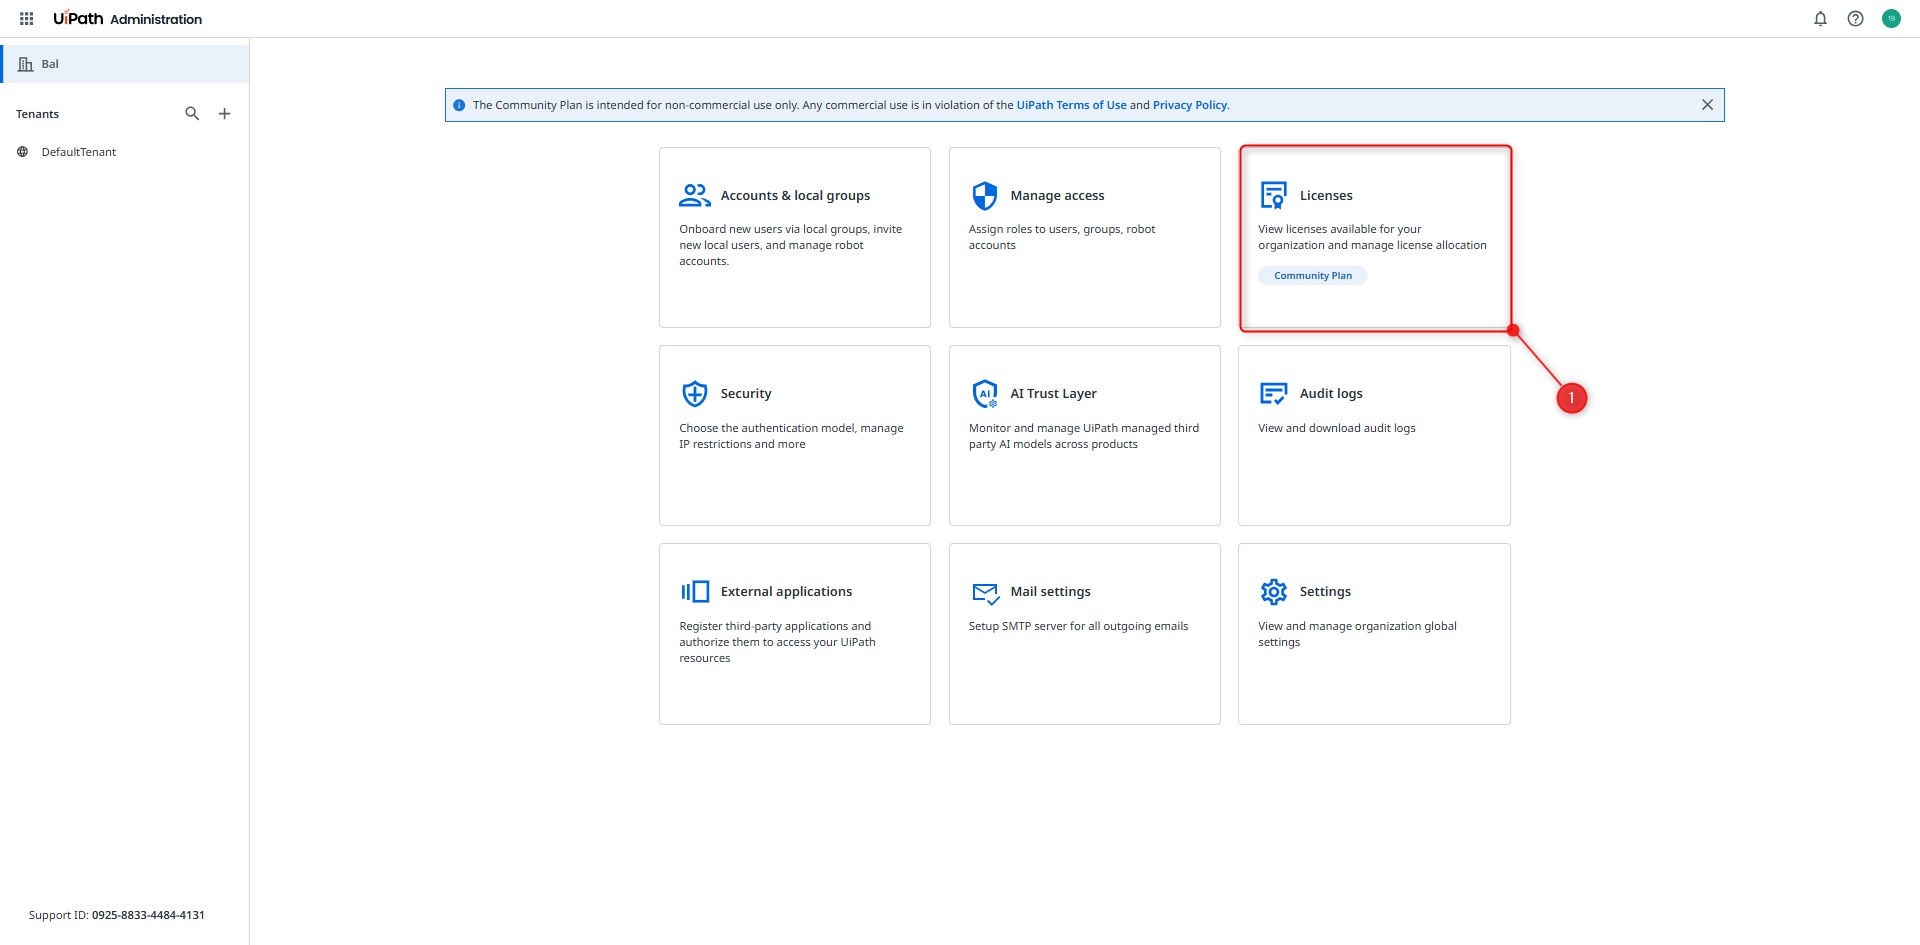Open the Manage access card title
Screen dimensions: 1920x945
1057,196
